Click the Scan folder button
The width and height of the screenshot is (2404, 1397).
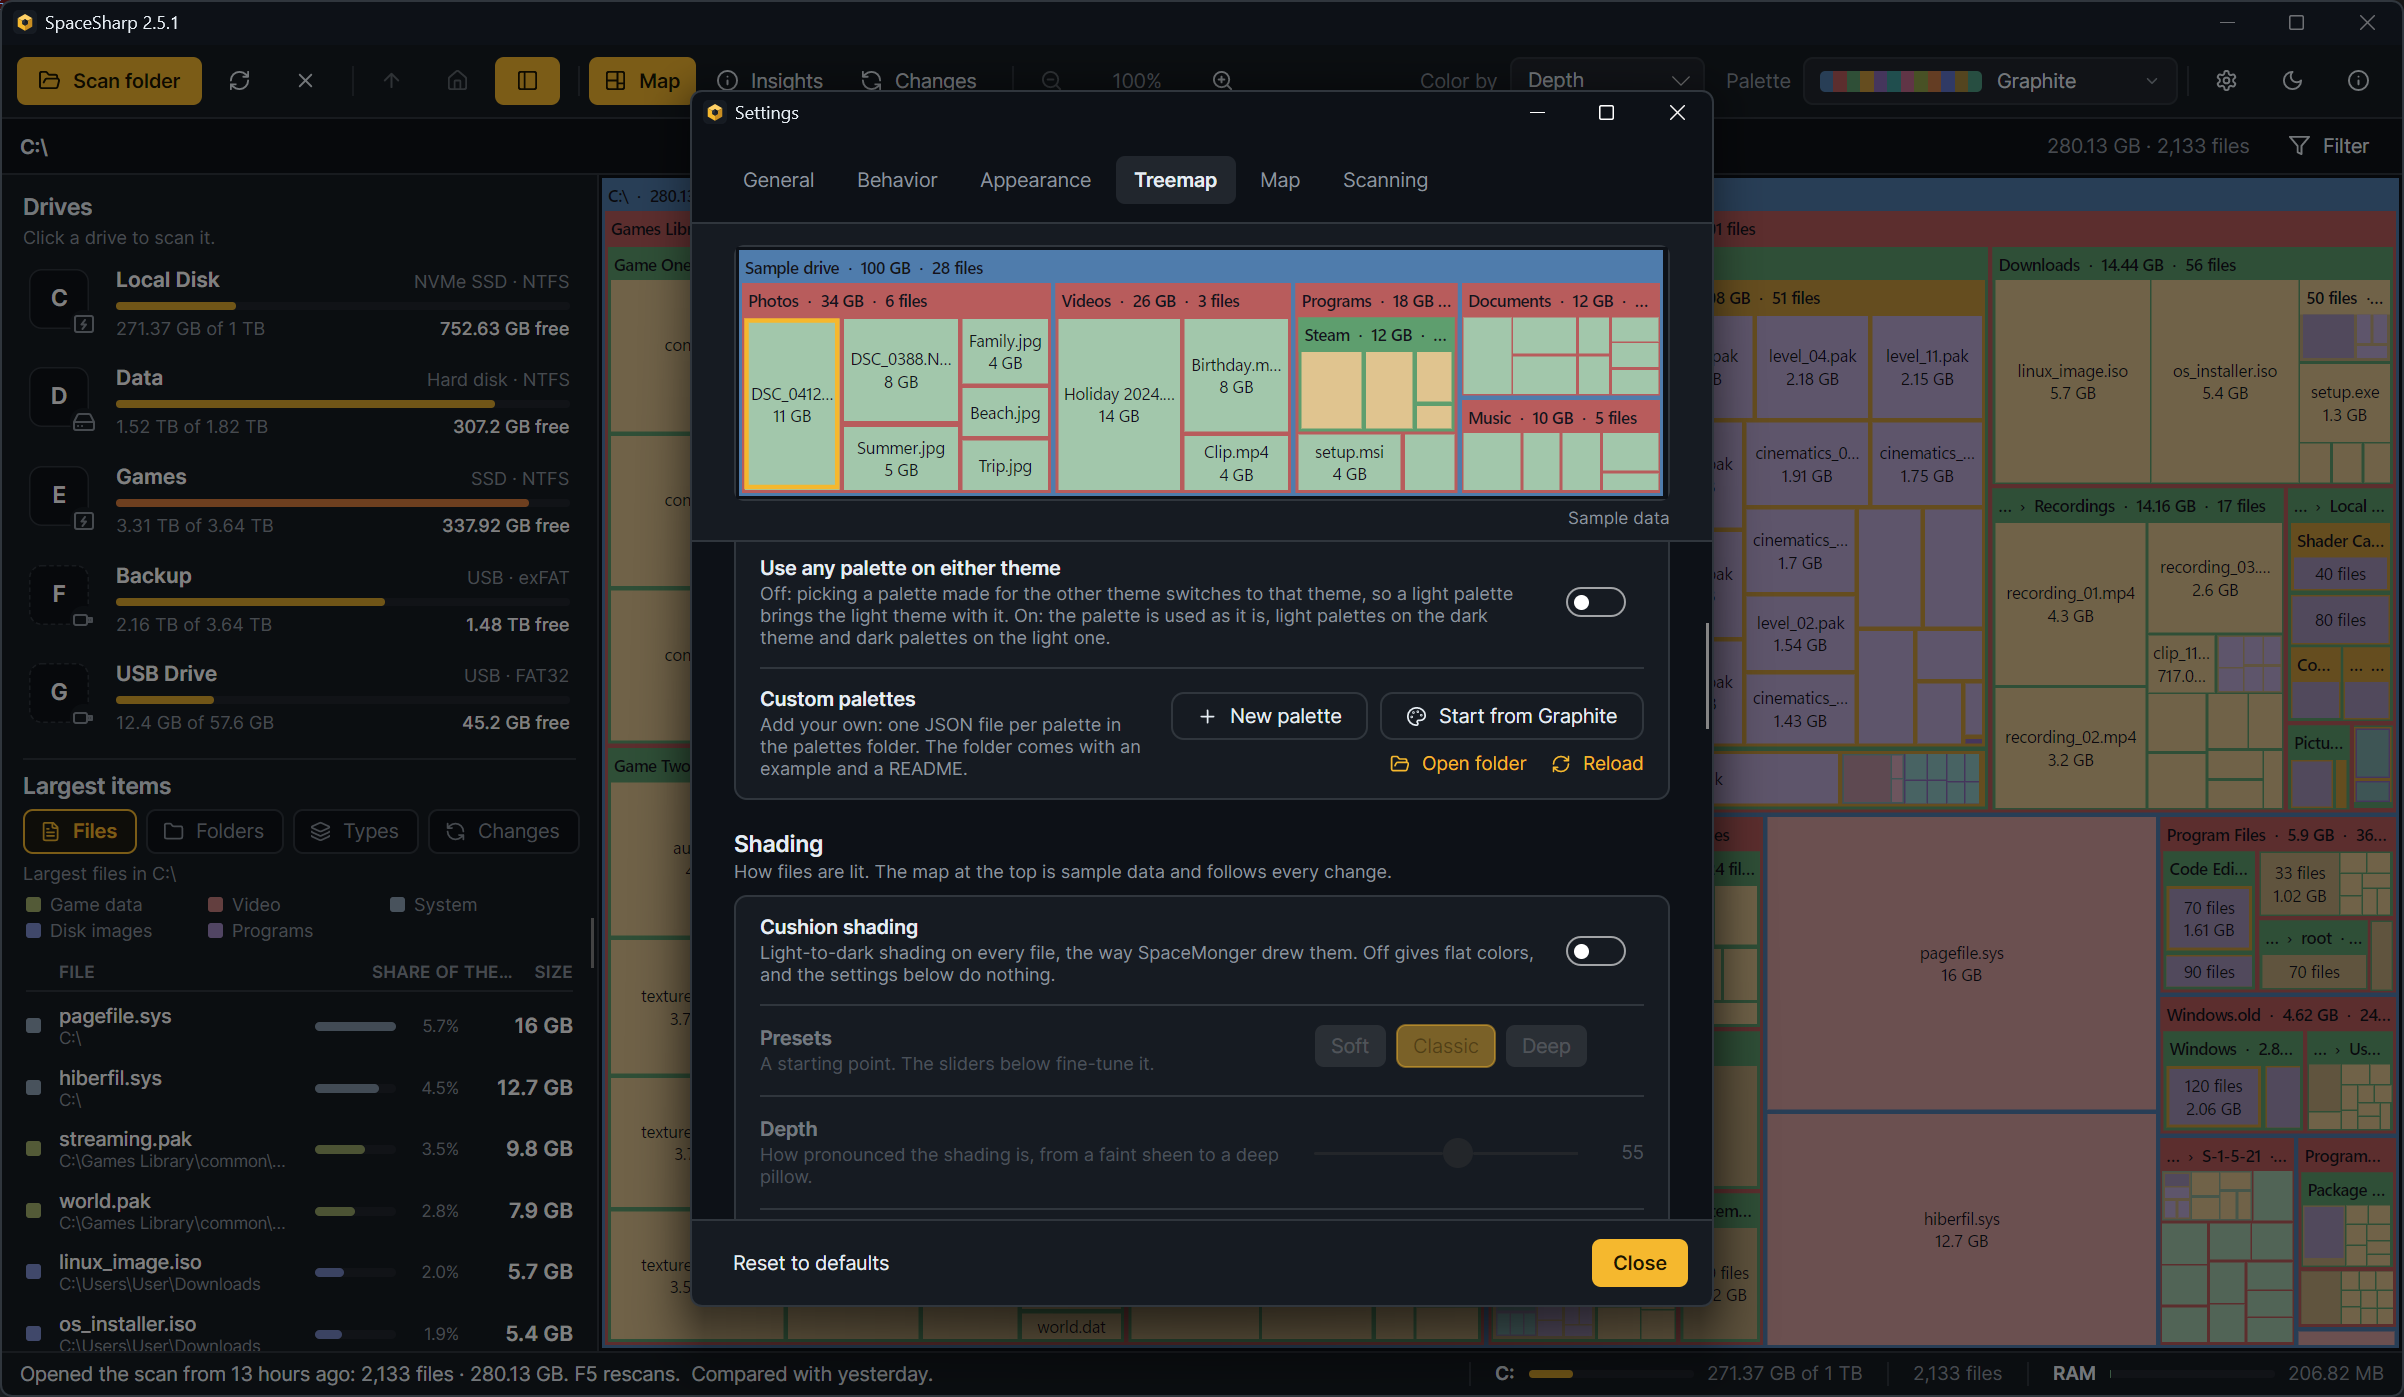click(x=109, y=81)
